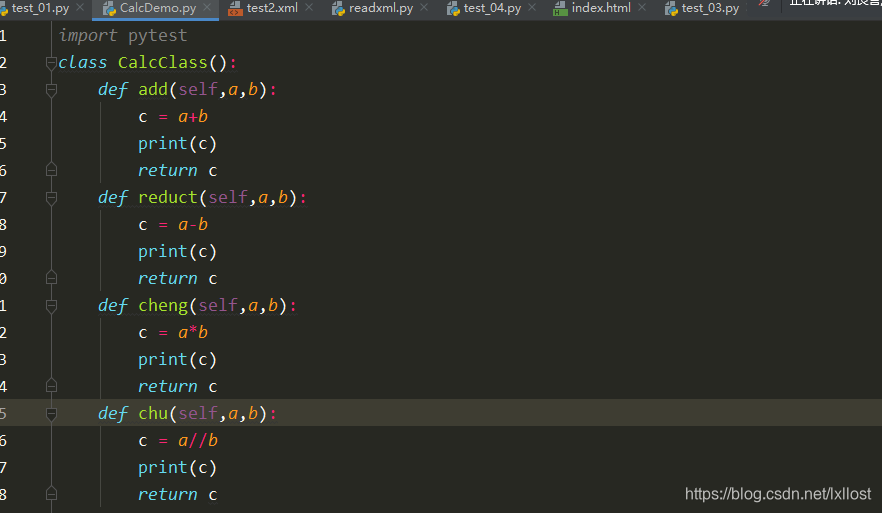
Task: Click the 'import pytest' line
Action: [123, 35]
